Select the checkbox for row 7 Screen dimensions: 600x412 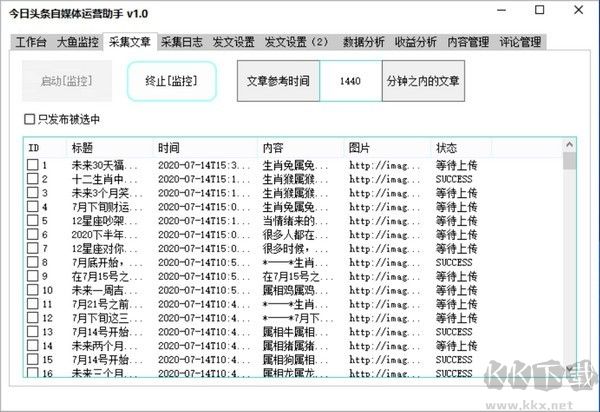(33, 248)
